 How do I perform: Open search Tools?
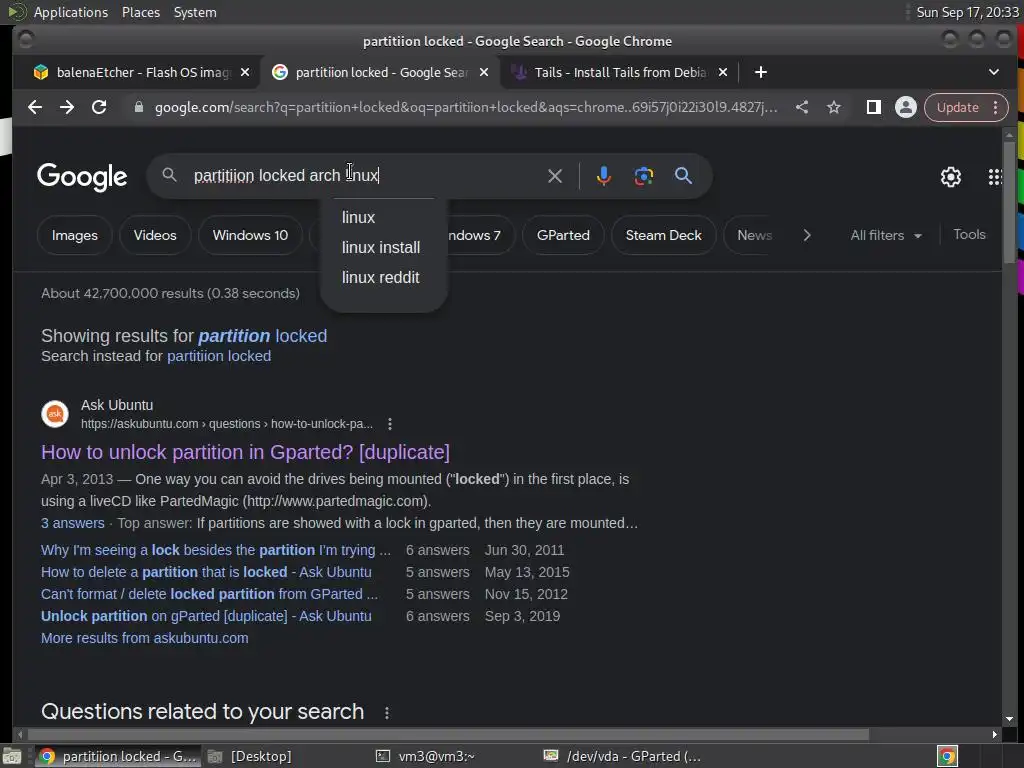969,234
